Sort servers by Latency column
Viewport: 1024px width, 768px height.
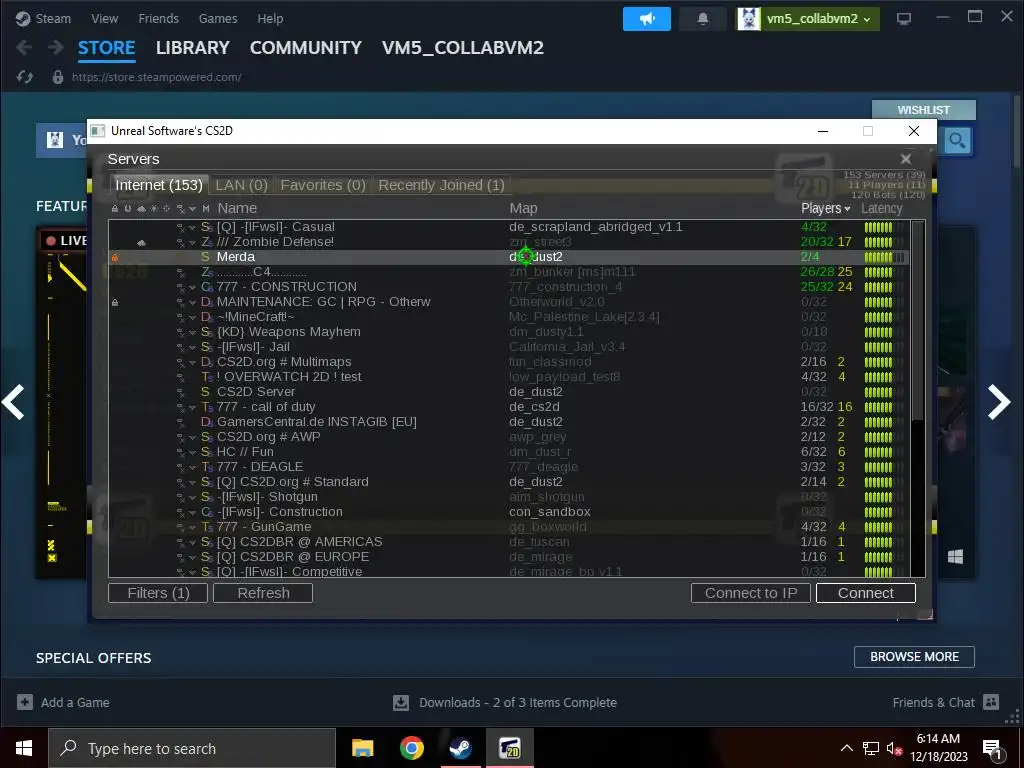(882, 208)
